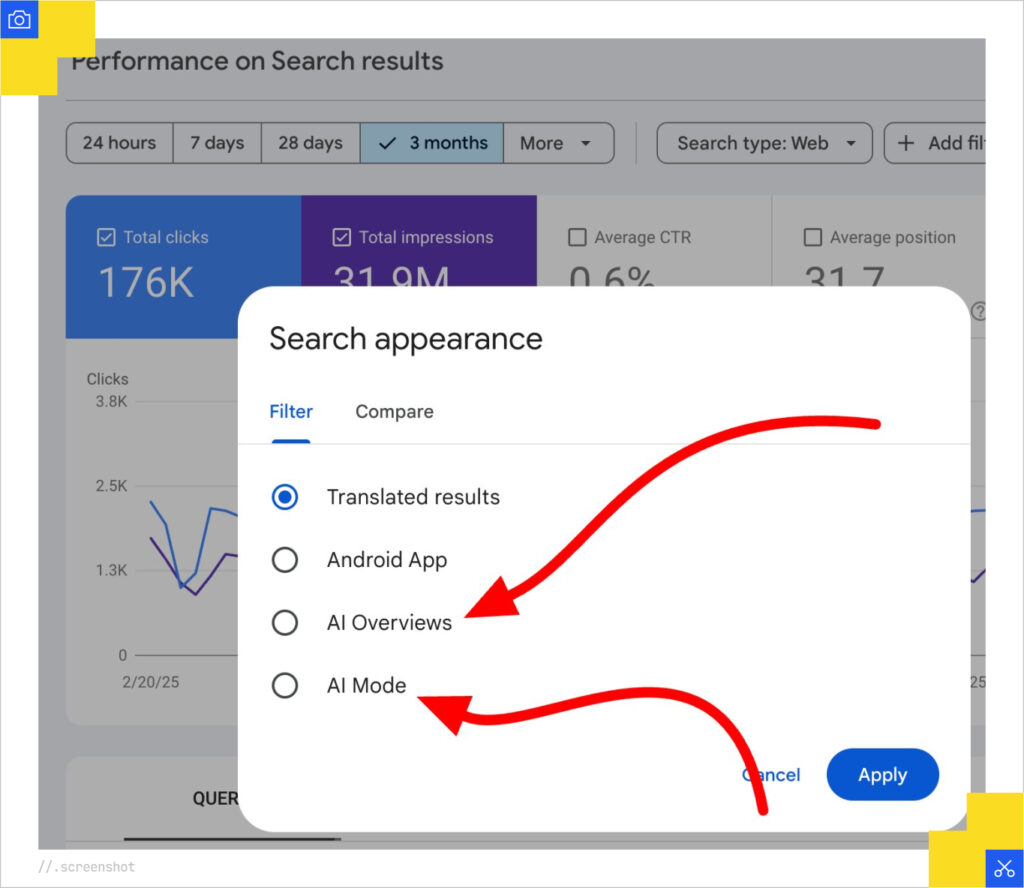This screenshot has height=888, width=1024.
Task: Expand the Search type: Web dropdown
Action: point(764,143)
